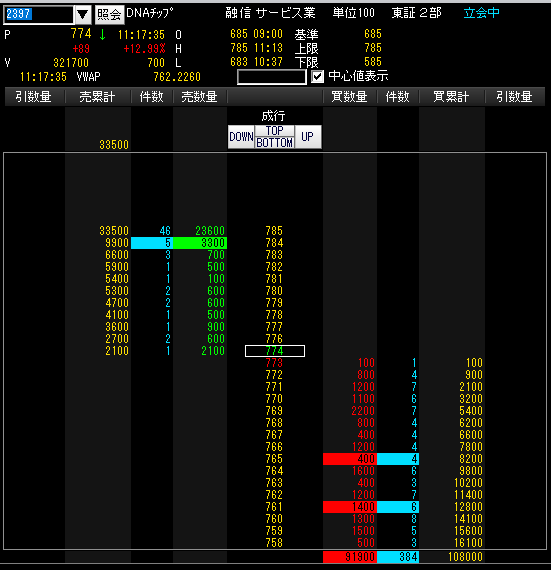Click highlighted buy quantity 400 at 765
Screen dimensions: 551x570
point(350,459)
